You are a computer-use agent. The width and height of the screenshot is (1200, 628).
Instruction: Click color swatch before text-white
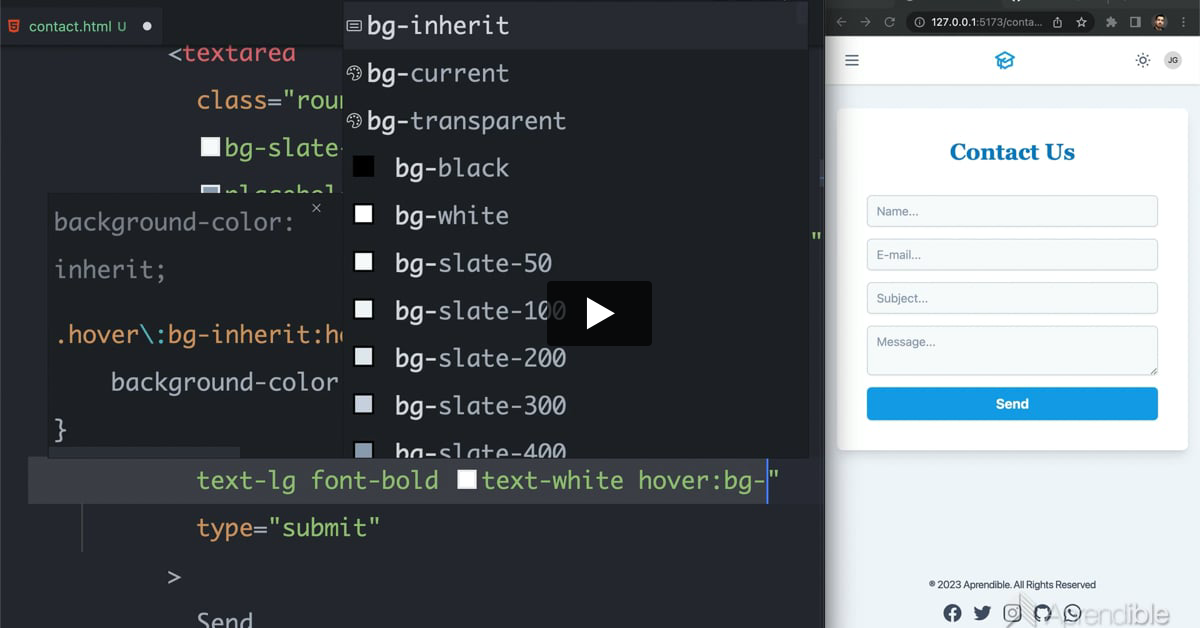point(467,480)
